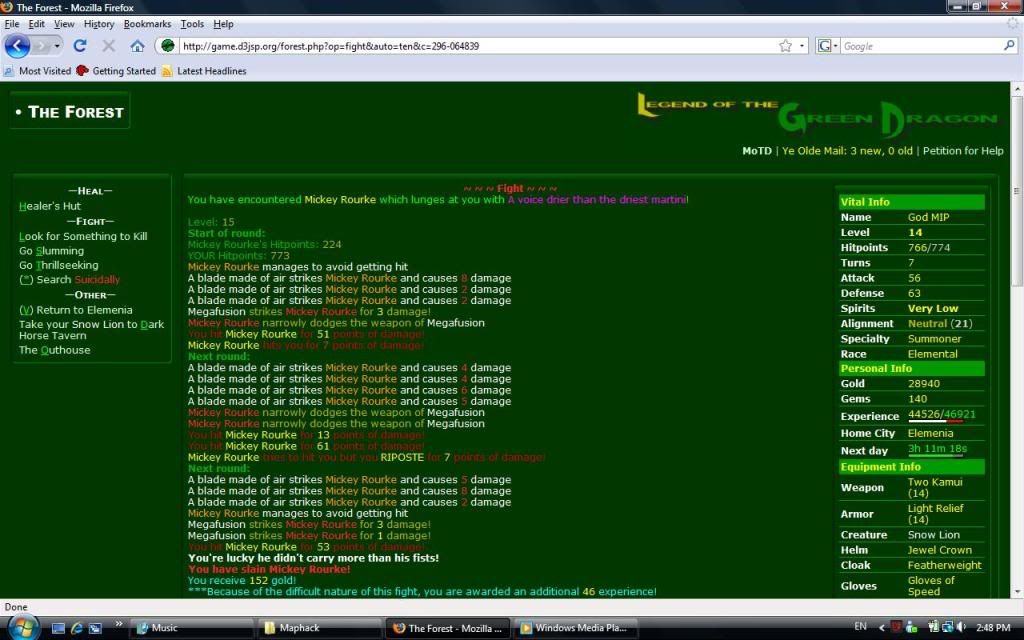Open Ye Olde Mail link
1024x640 pixels.
tap(846, 151)
